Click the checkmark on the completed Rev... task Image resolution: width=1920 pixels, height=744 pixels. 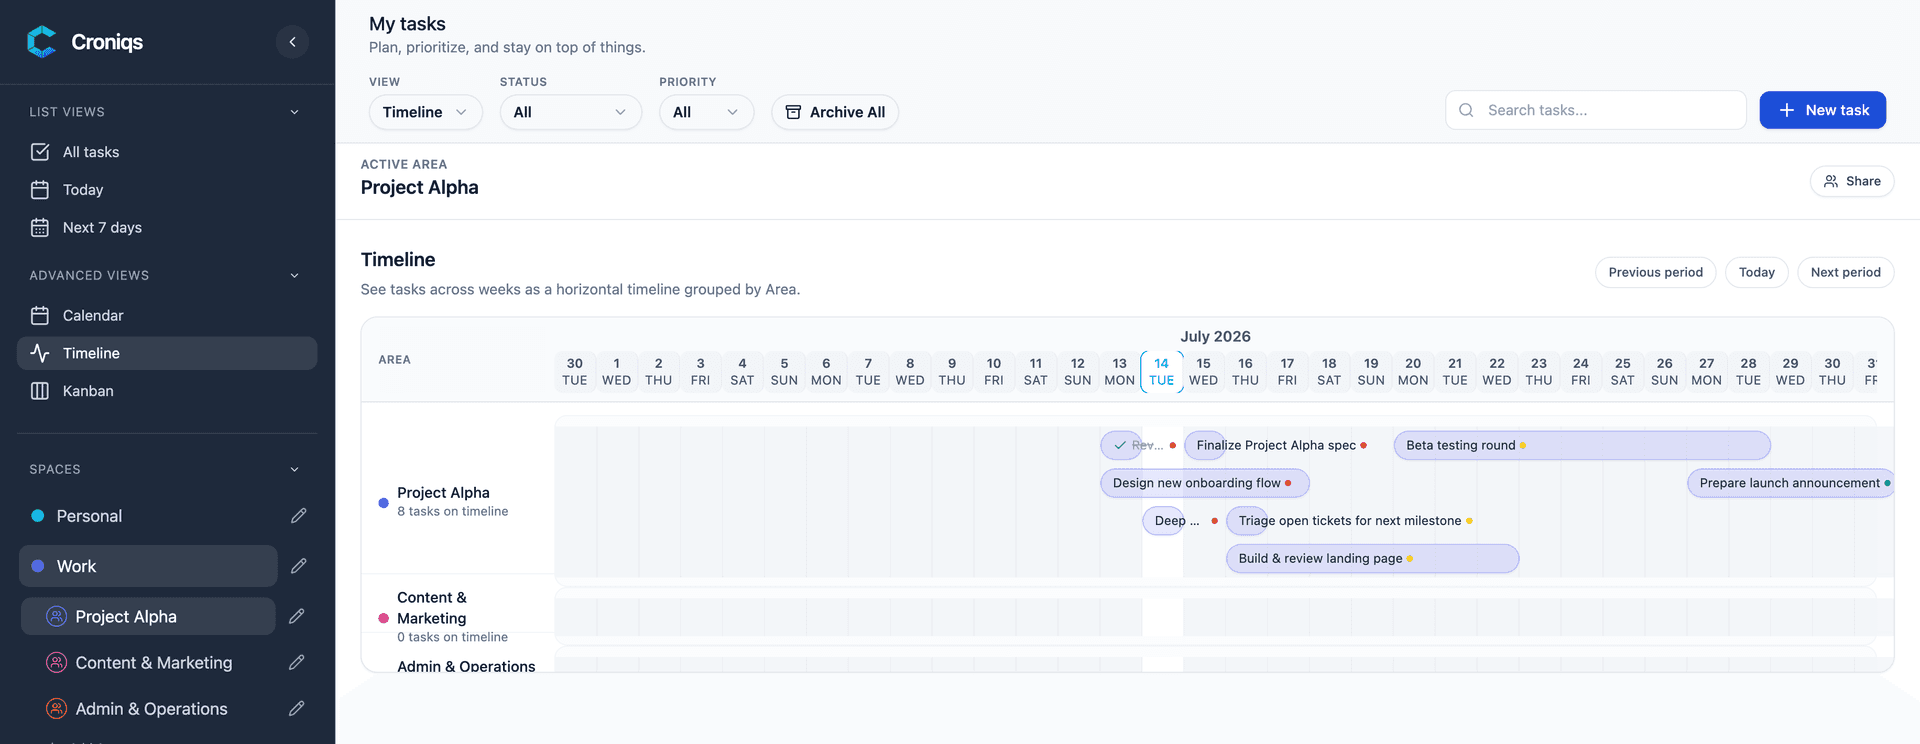tap(1120, 445)
